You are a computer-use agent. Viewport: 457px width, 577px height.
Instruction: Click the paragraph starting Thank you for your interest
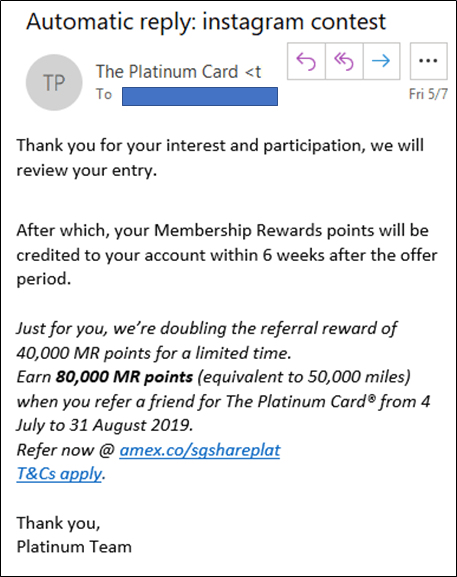(220, 157)
